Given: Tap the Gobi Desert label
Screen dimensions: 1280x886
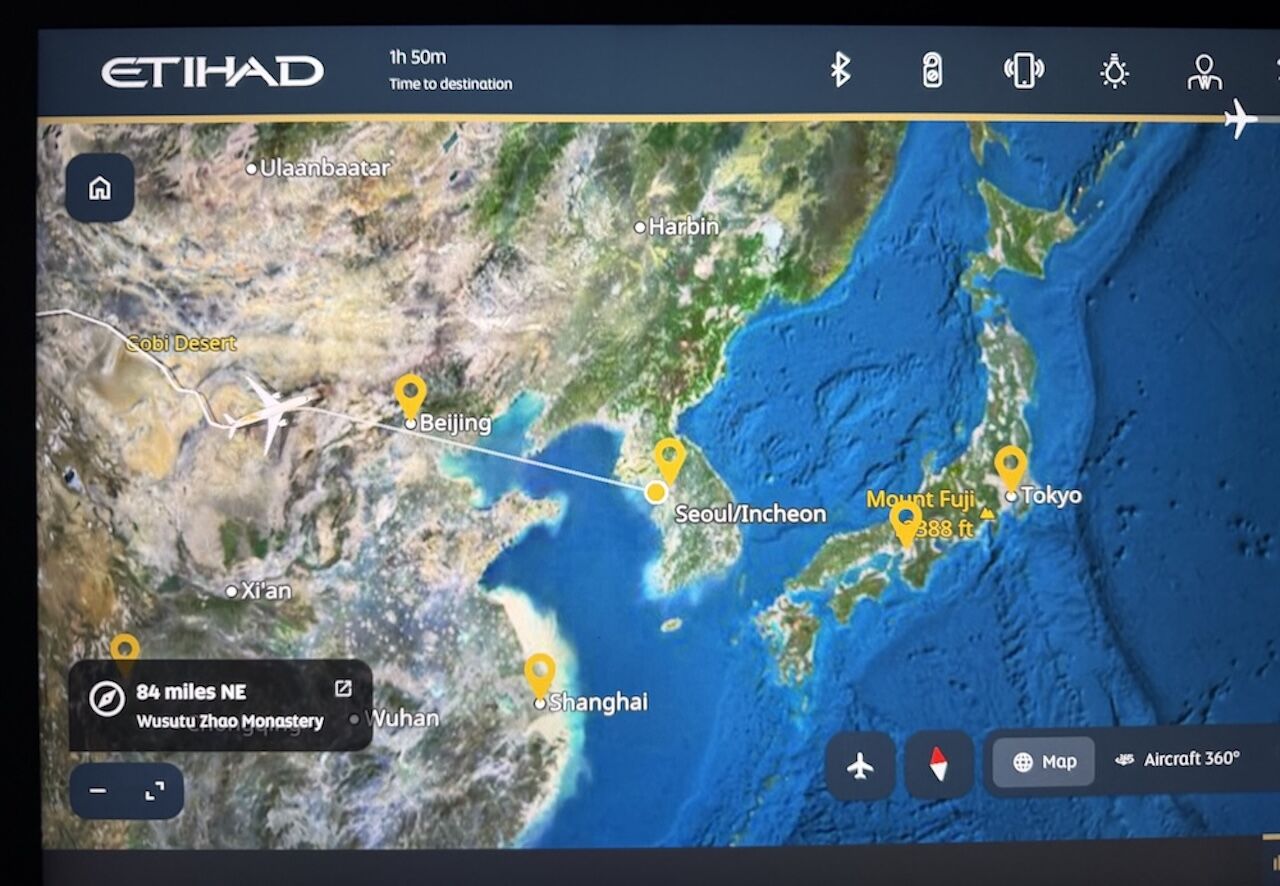Looking at the screenshot, I should pyautogui.click(x=181, y=343).
